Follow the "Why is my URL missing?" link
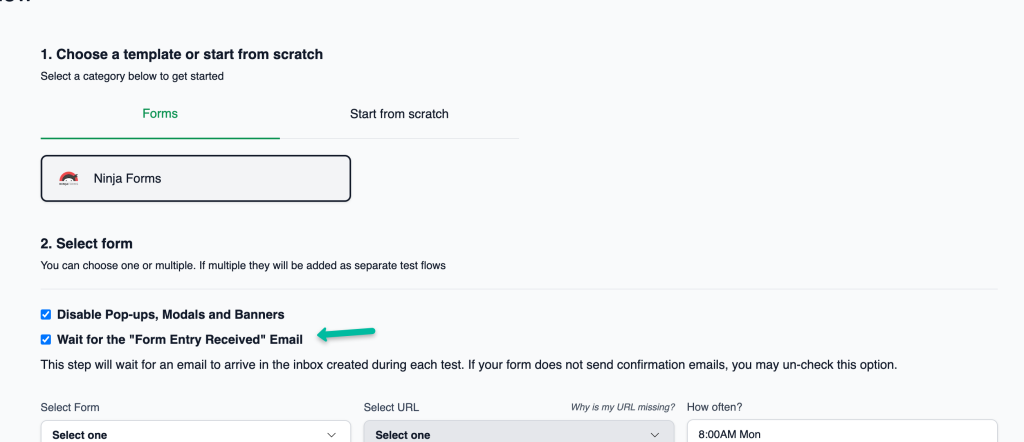The height and width of the screenshot is (442, 1024). point(623,407)
